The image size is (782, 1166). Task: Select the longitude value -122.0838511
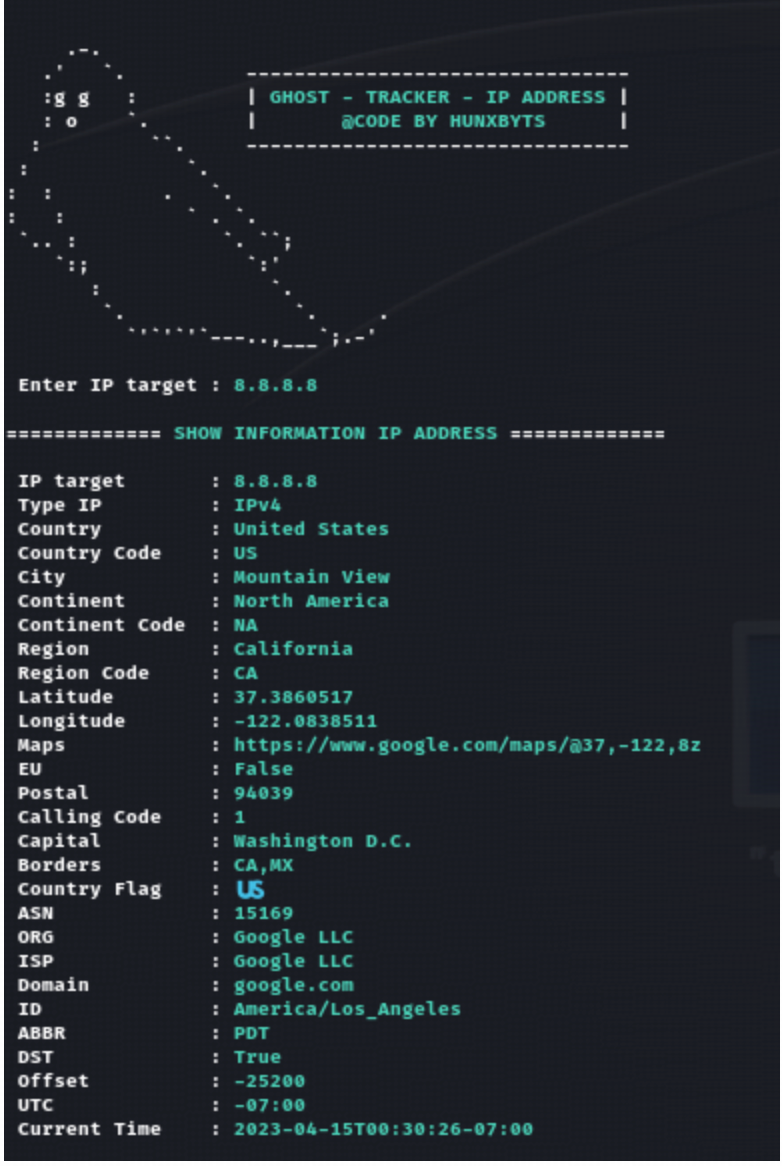point(305,721)
